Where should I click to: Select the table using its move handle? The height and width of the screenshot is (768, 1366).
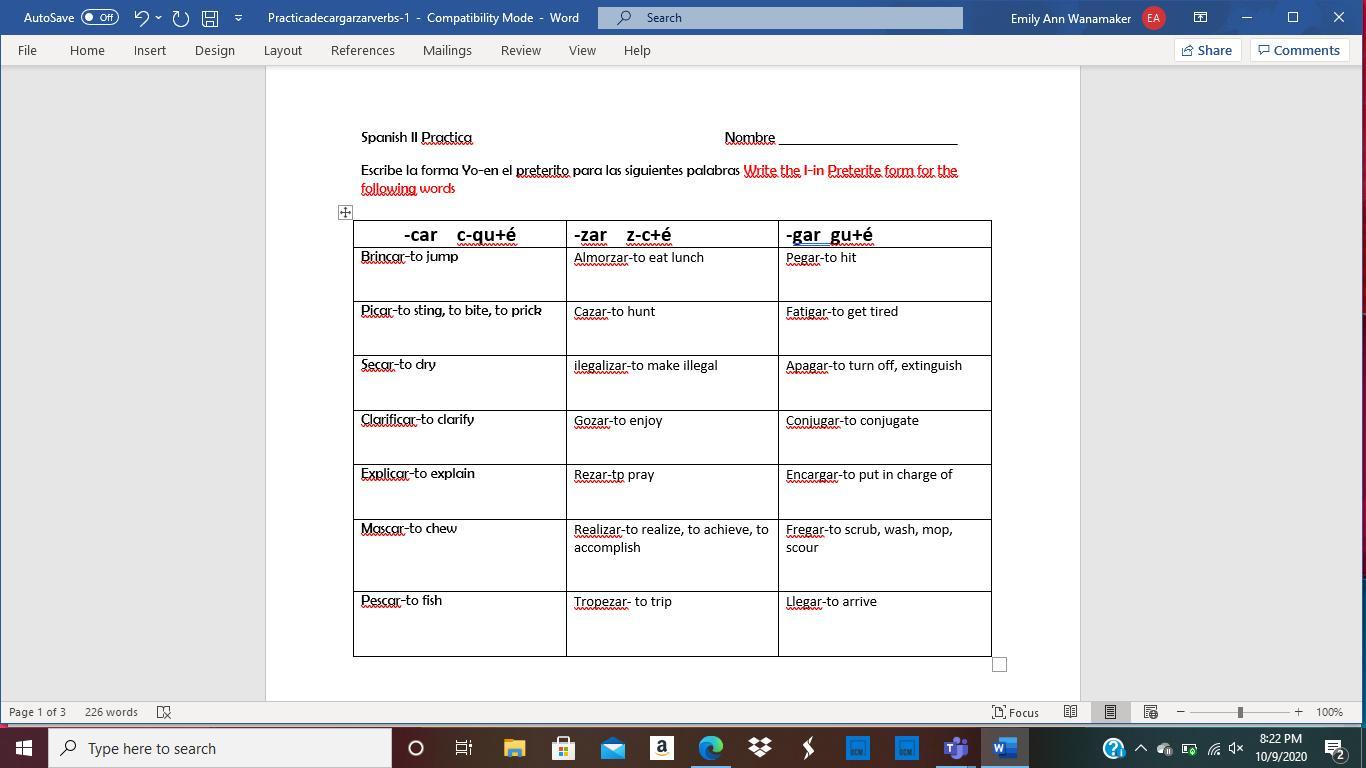coord(345,212)
